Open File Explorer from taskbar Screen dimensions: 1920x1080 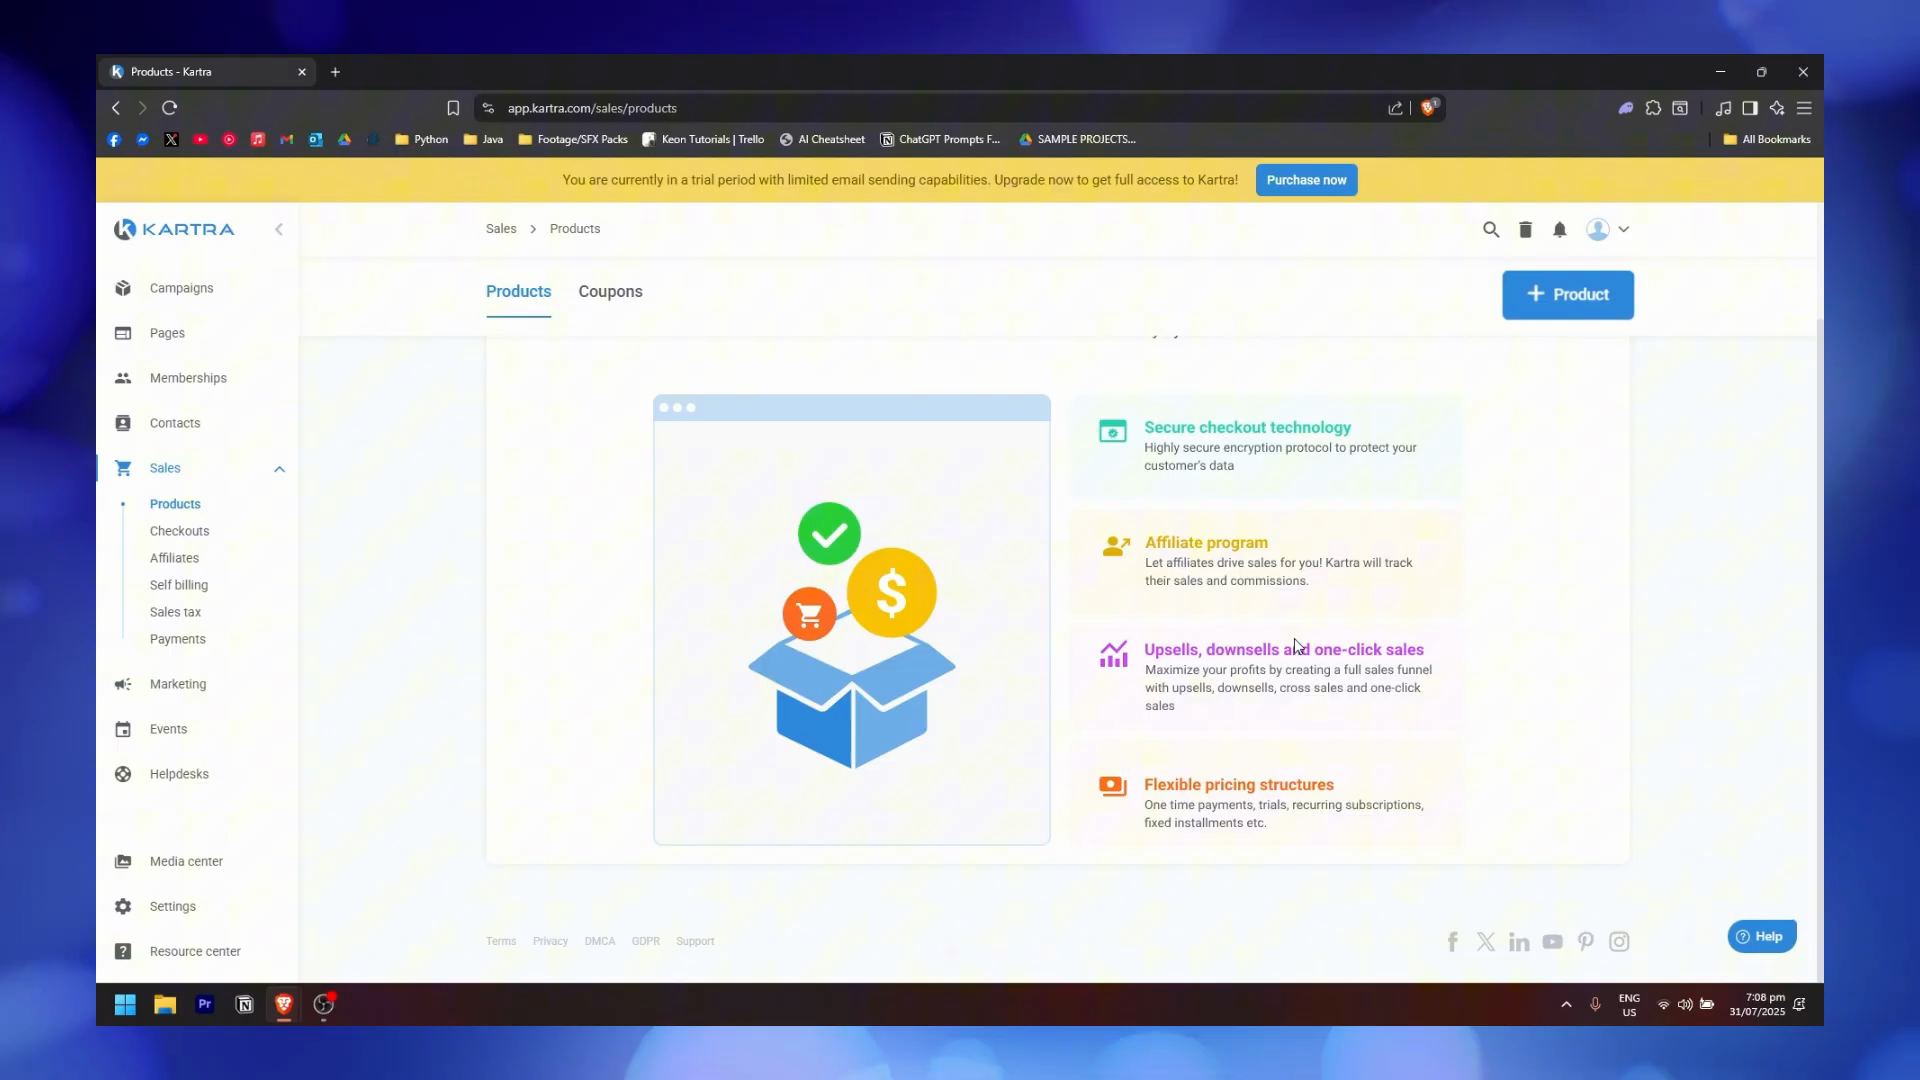(165, 1005)
